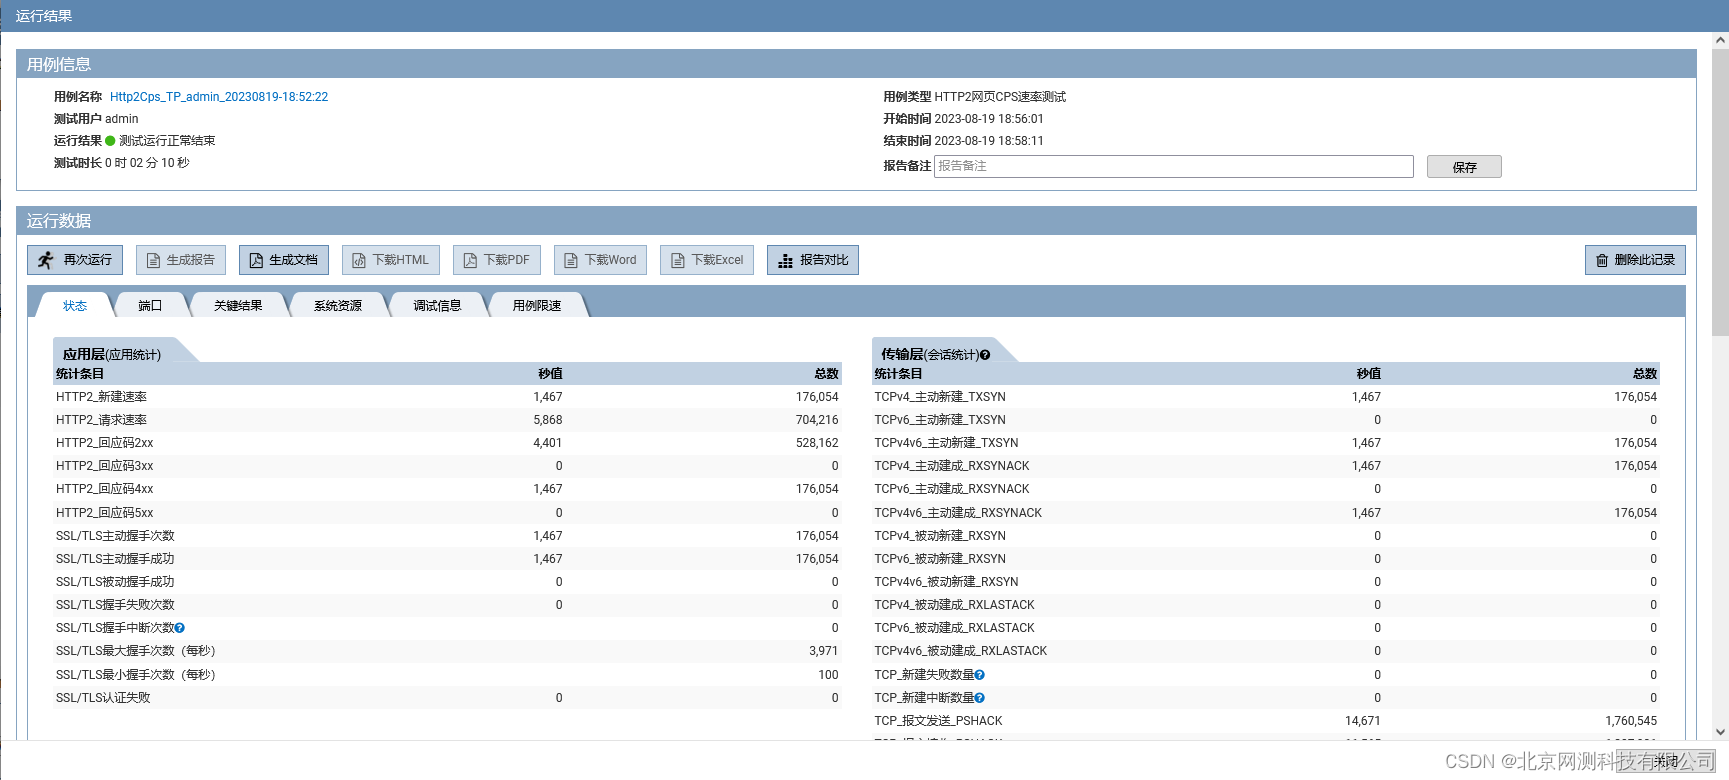1729x780 pixels.
Task: Click the running-man icon on 再次运行
Action: click(x=46, y=260)
